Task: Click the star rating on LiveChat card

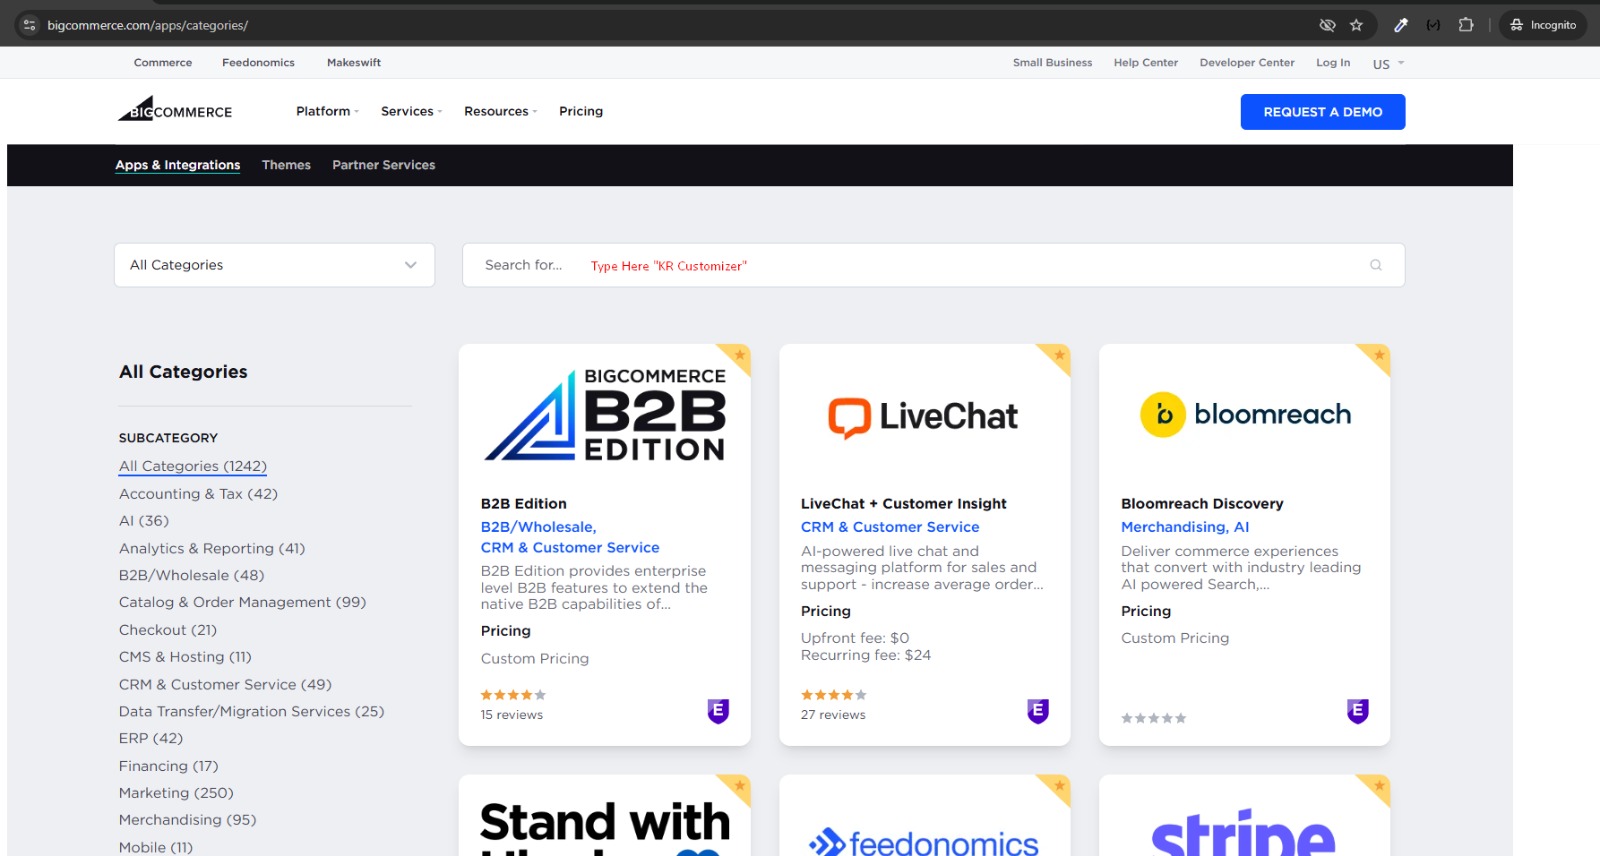Action: (x=833, y=695)
